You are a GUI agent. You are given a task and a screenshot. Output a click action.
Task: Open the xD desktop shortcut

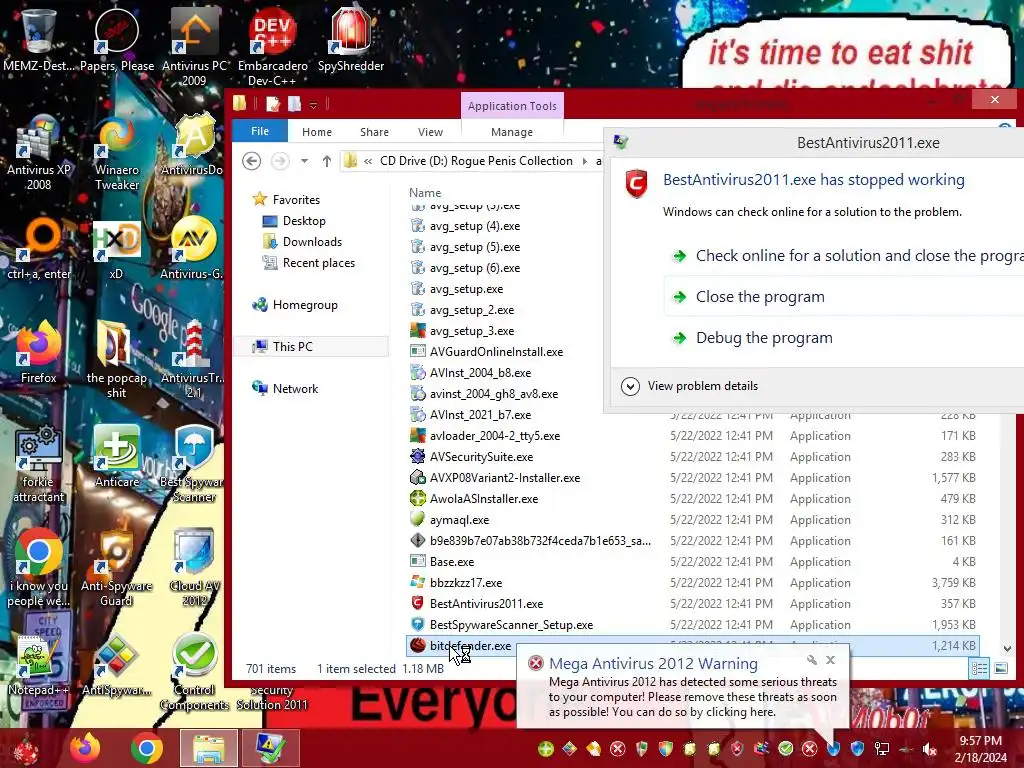pyautogui.click(x=116, y=249)
